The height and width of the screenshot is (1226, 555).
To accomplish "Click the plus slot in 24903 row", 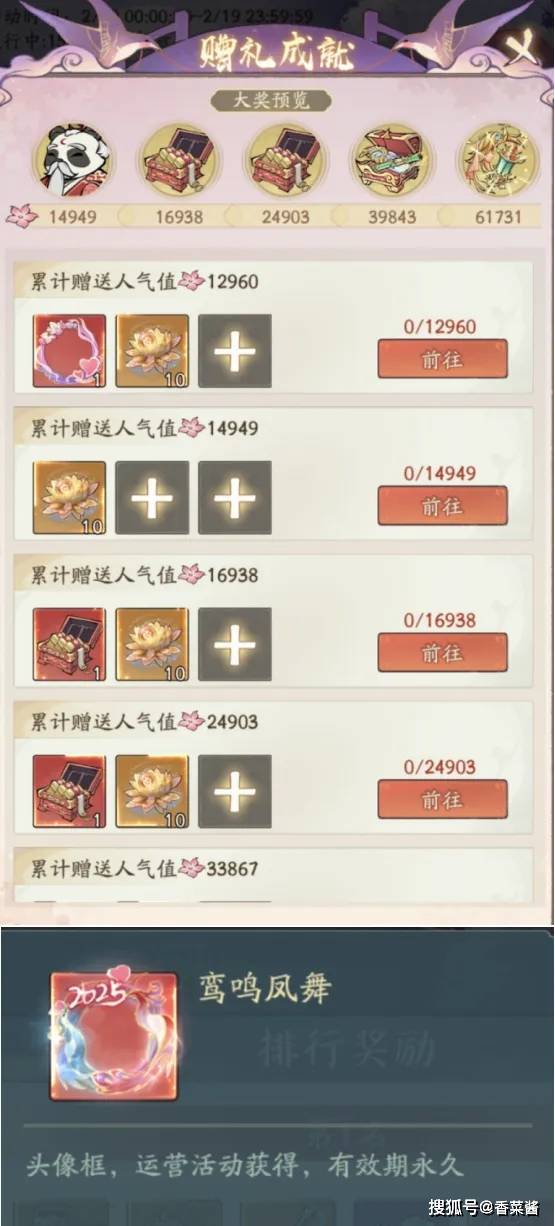I will pyautogui.click(x=235, y=792).
